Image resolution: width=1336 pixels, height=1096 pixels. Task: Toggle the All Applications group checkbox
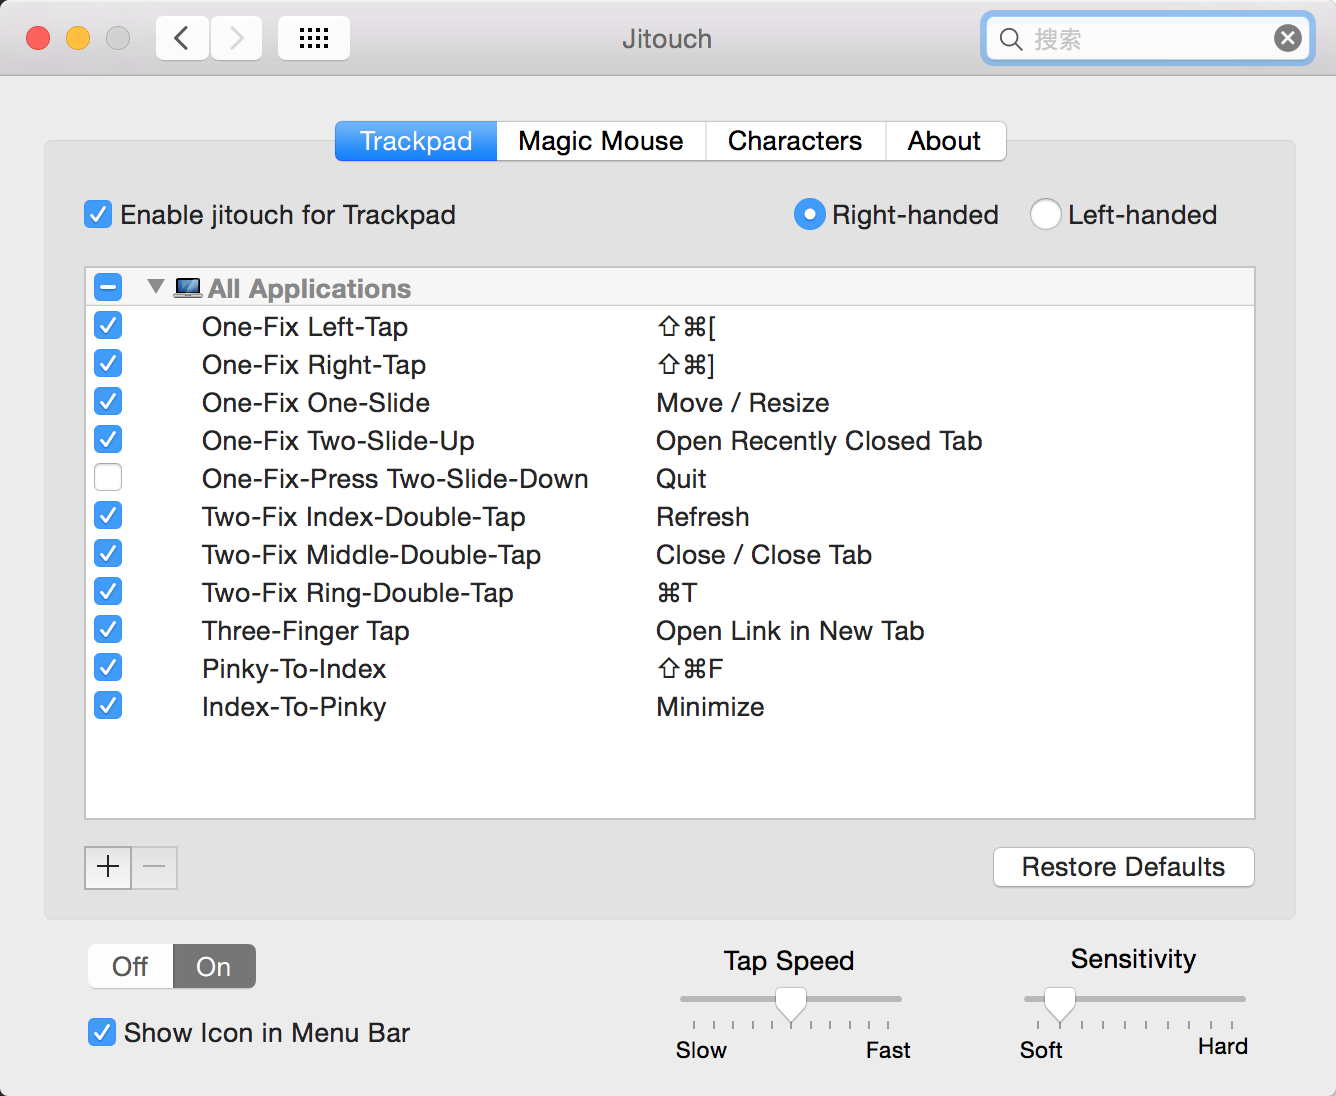pyautogui.click(x=108, y=288)
